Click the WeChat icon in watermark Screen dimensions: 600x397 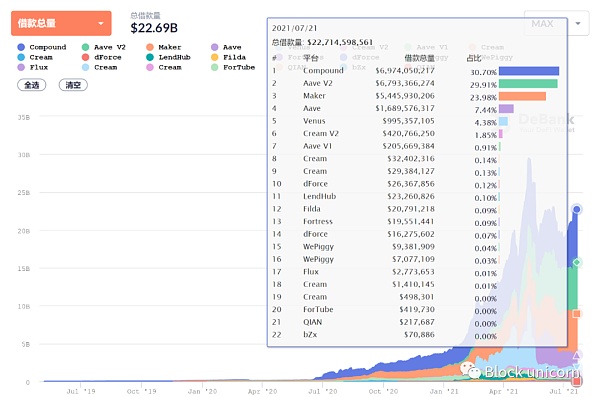(x=470, y=370)
